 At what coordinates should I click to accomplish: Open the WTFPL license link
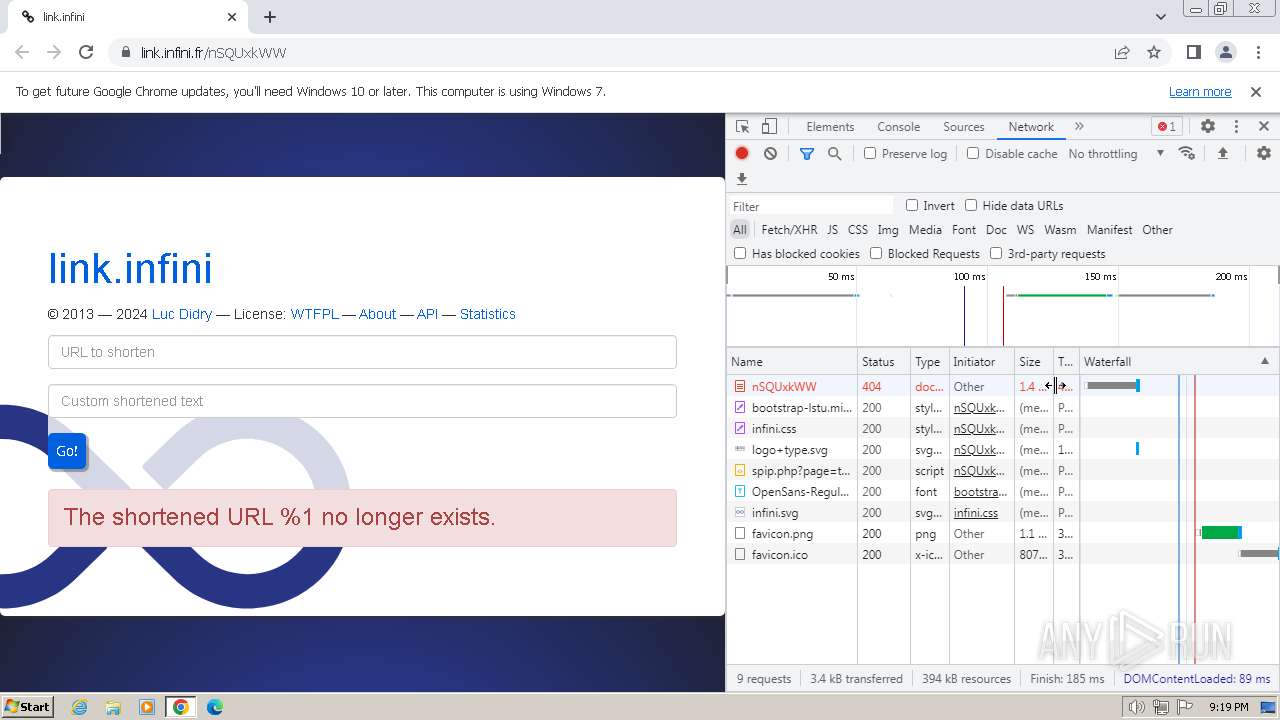[315, 314]
